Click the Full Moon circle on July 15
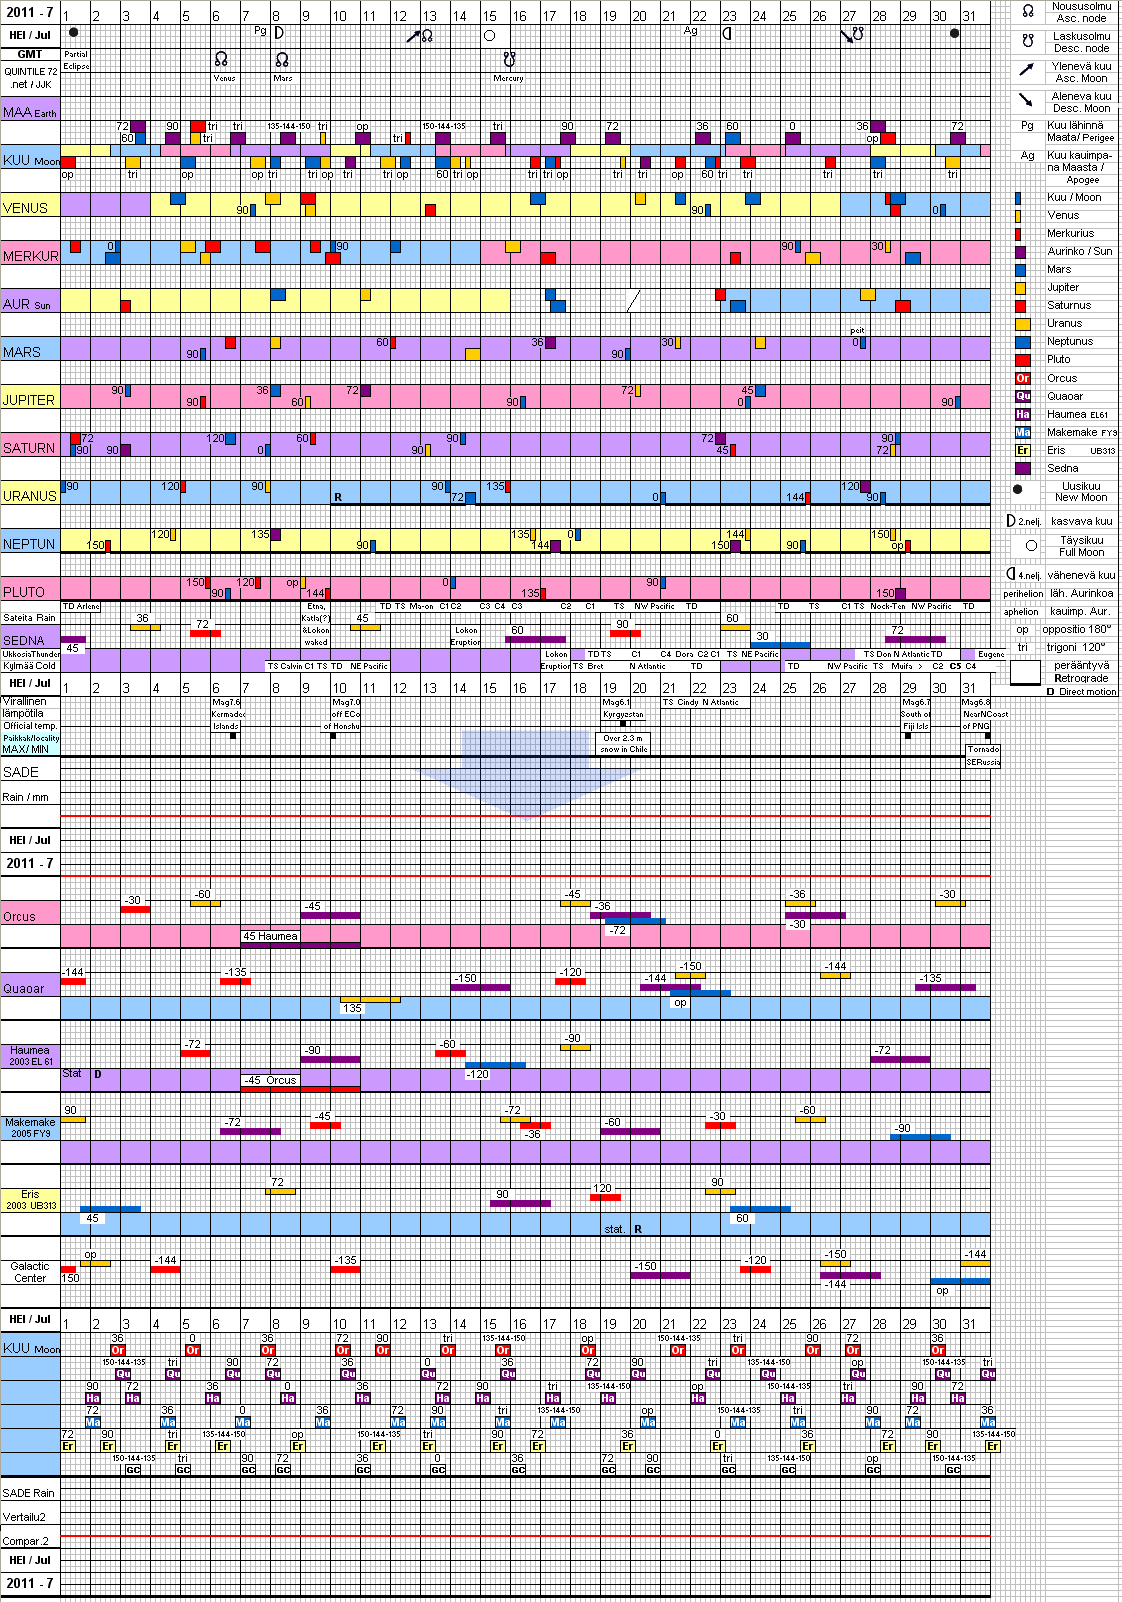Screen dimensions: 1122x1602 (489, 35)
